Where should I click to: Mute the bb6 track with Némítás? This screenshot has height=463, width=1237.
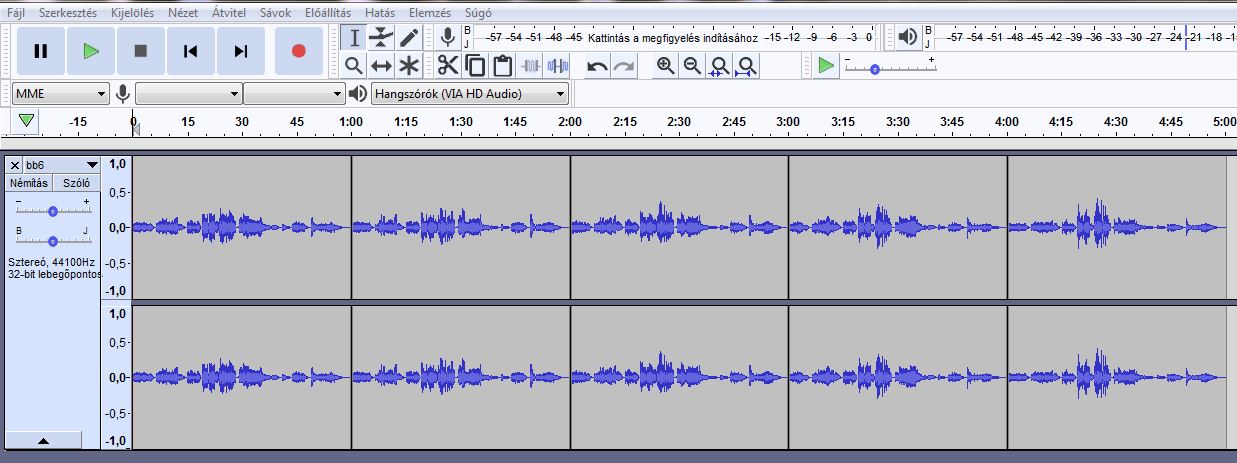click(x=29, y=183)
